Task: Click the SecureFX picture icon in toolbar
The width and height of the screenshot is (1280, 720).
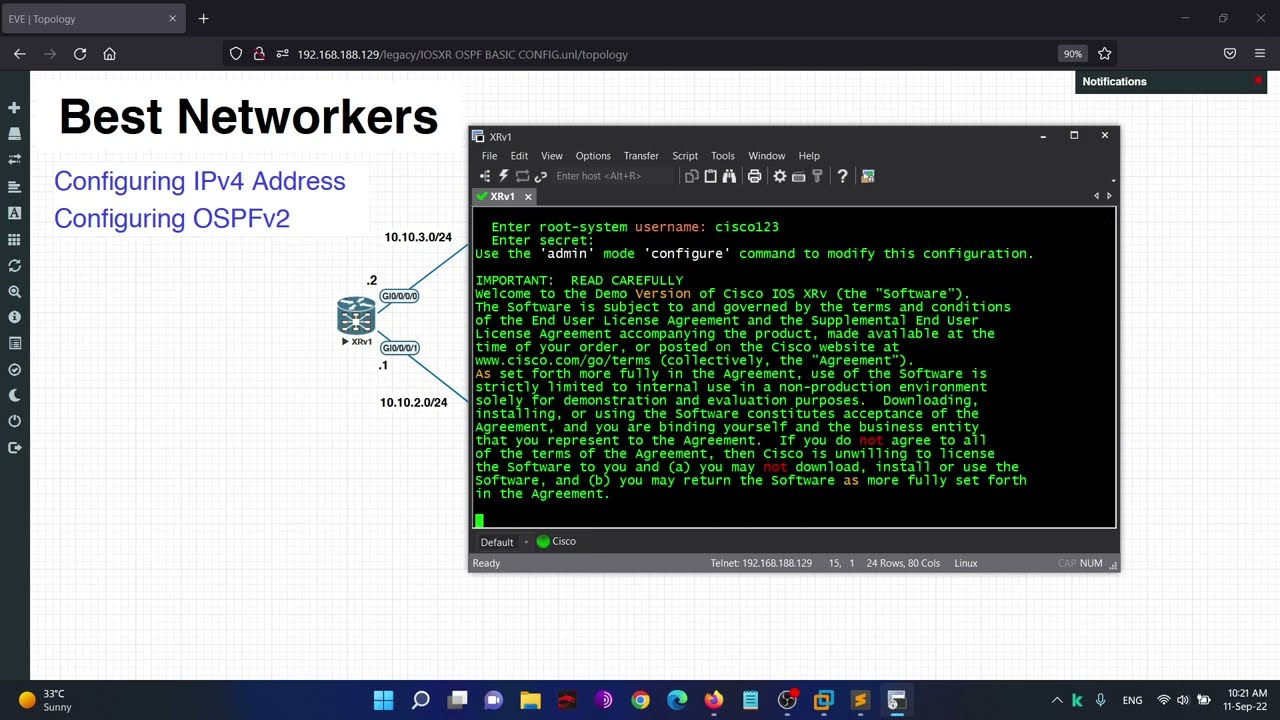Action: 868,176
